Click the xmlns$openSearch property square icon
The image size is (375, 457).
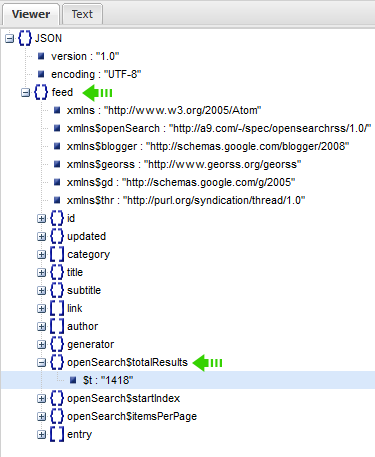click(x=57, y=128)
